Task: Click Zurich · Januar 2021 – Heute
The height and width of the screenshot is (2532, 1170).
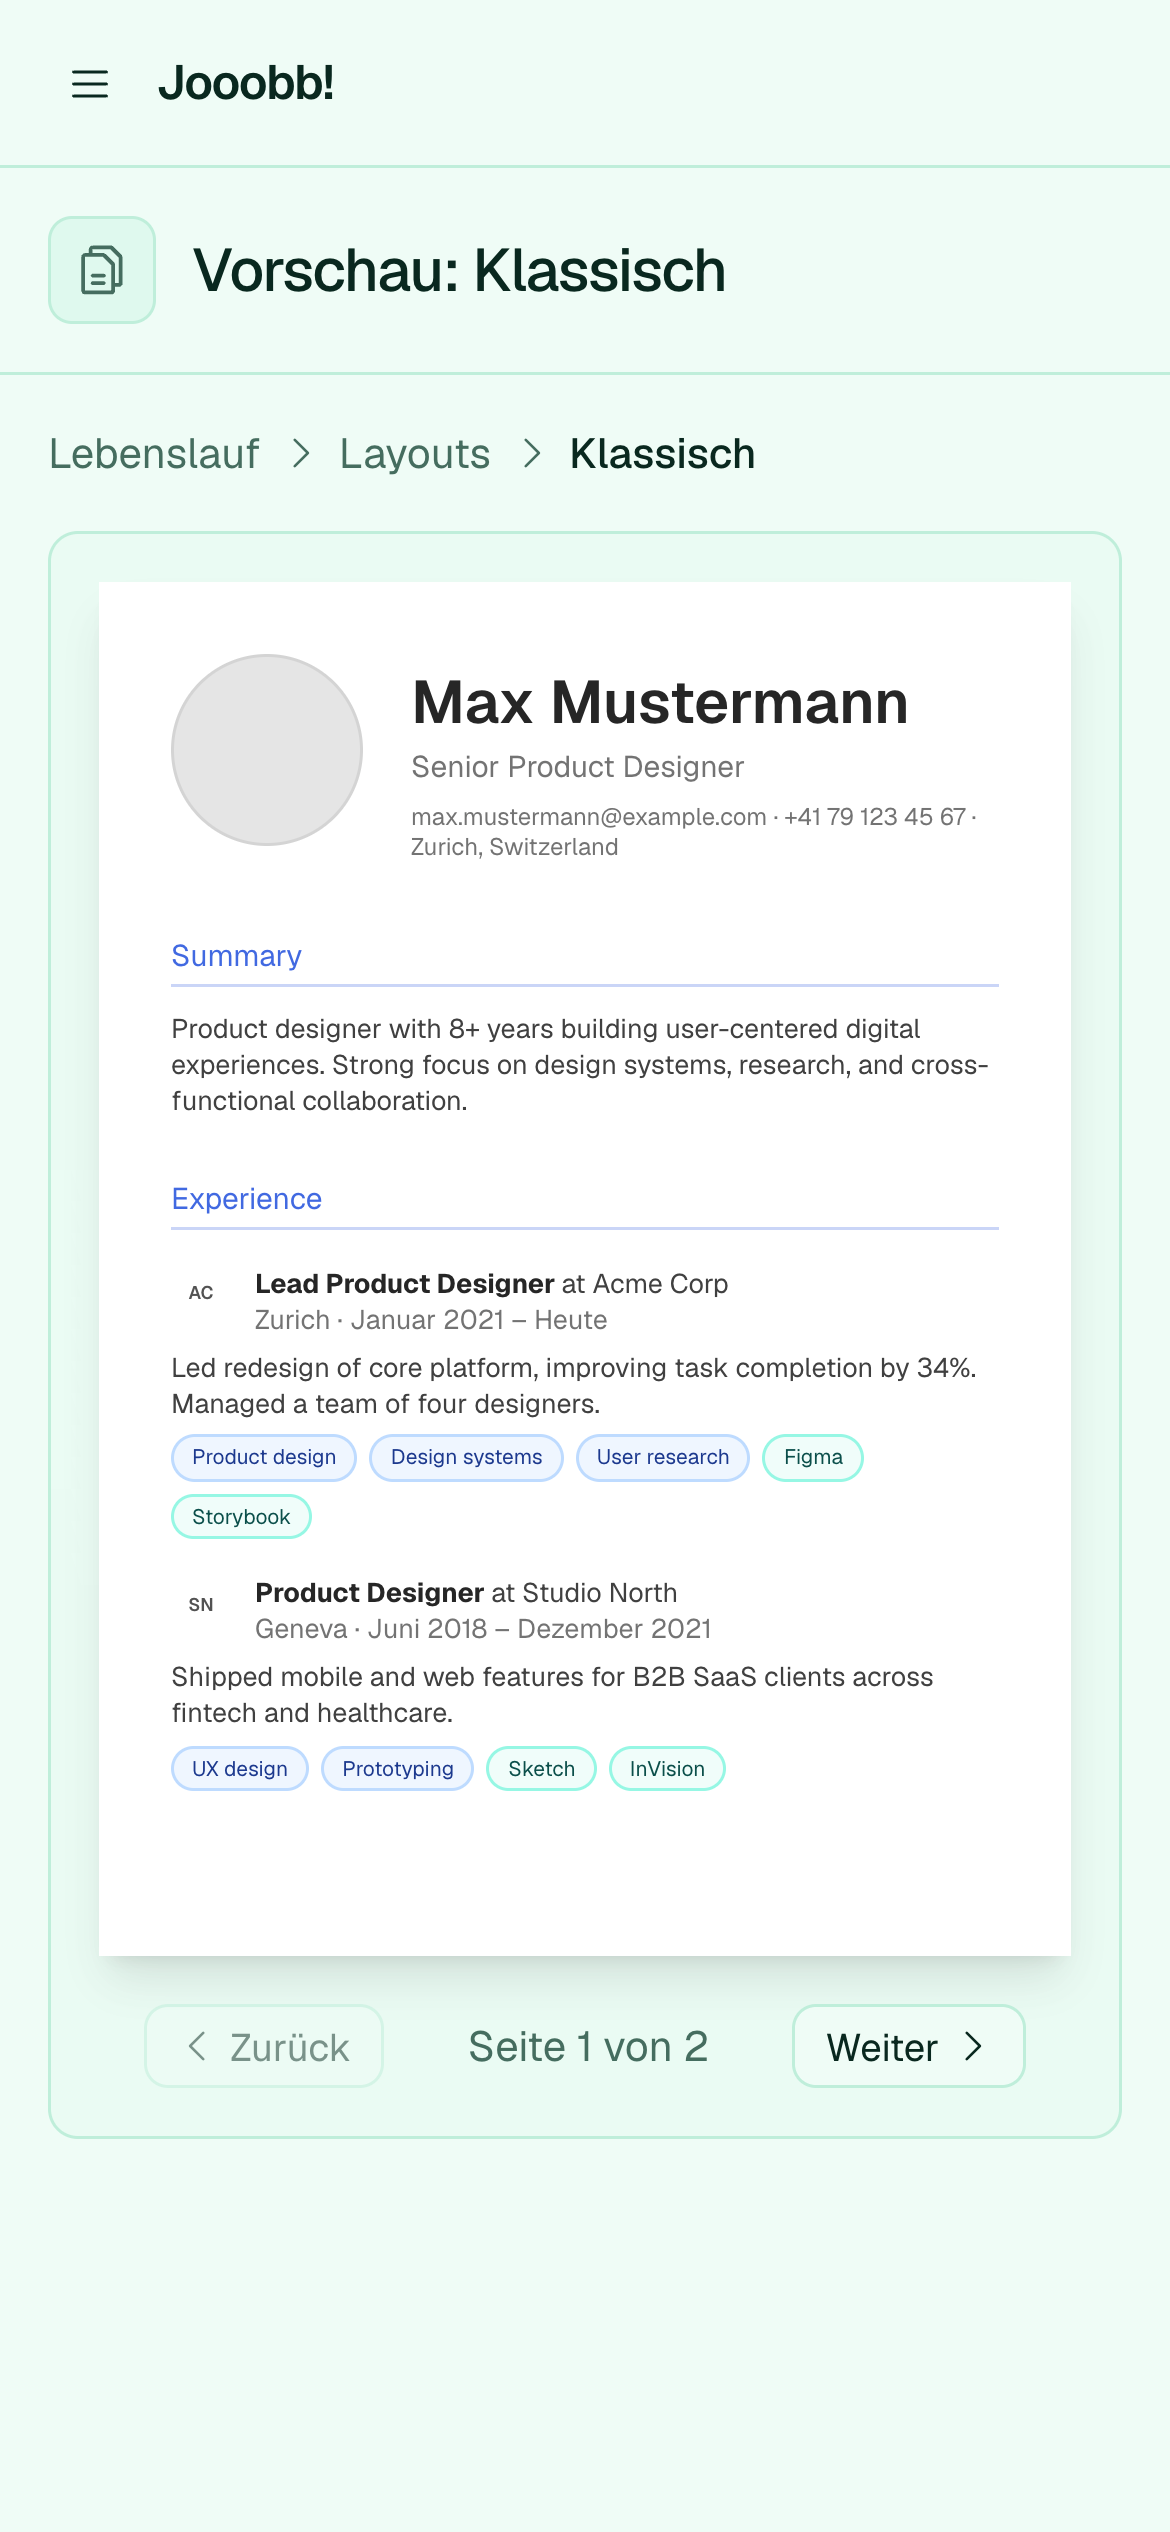Action: click(431, 1320)
